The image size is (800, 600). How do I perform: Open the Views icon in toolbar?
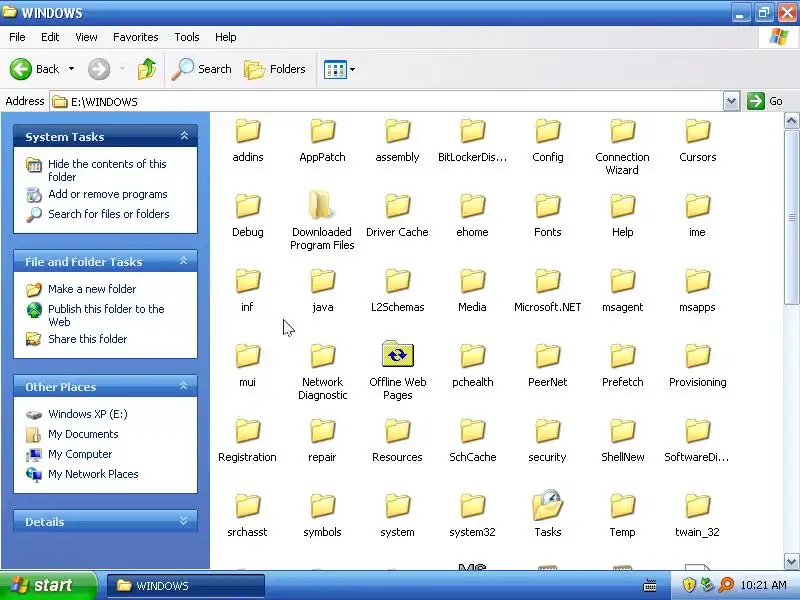(335, 69)
